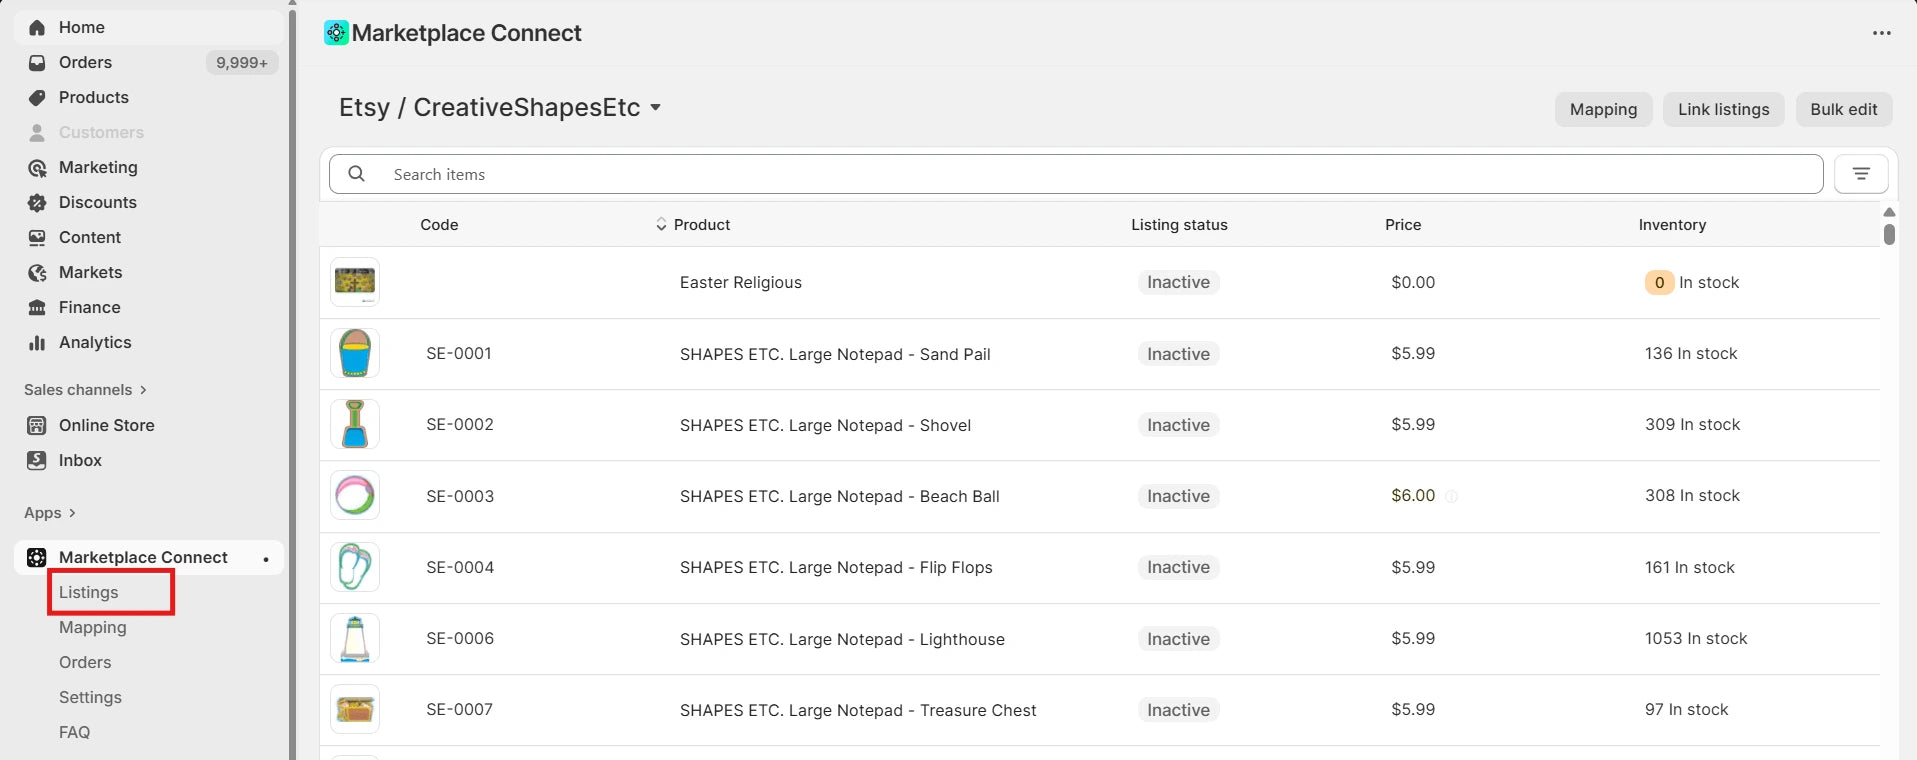Expand the Apps section chevron

(72, 513)
